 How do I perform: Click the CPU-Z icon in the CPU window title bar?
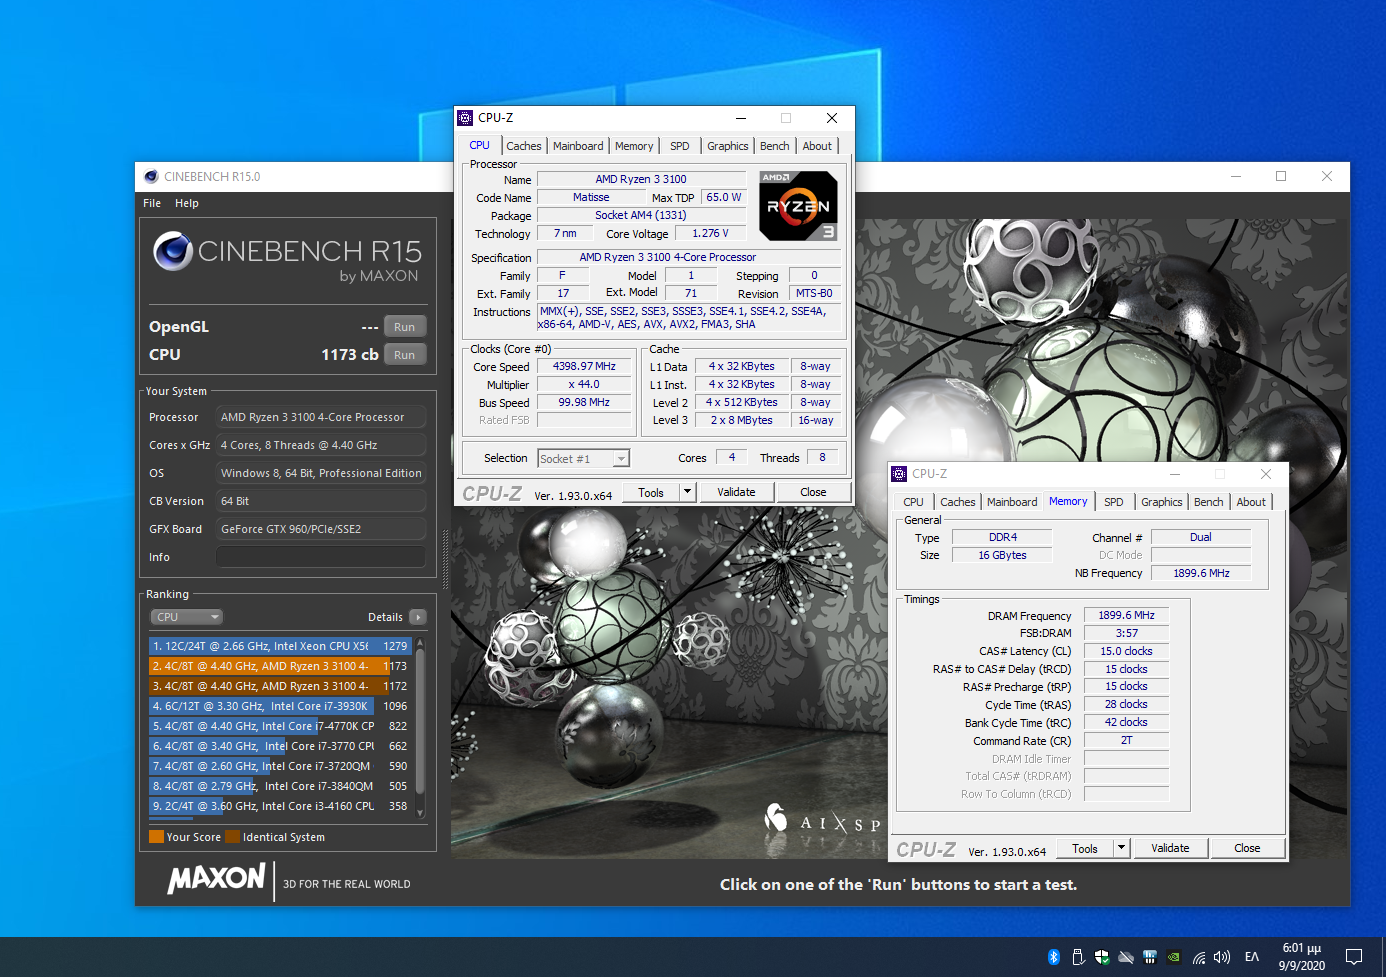coord(465,118)
